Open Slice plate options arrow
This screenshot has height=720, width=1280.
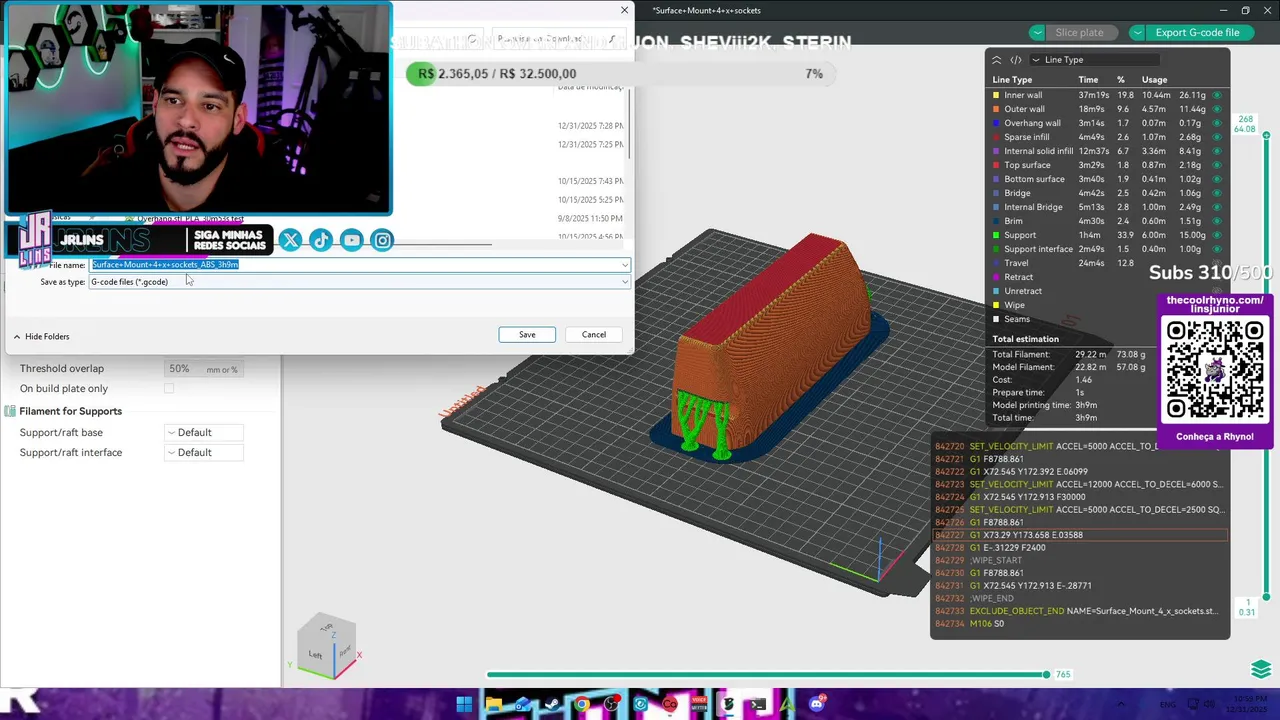tap(1038, 32)
